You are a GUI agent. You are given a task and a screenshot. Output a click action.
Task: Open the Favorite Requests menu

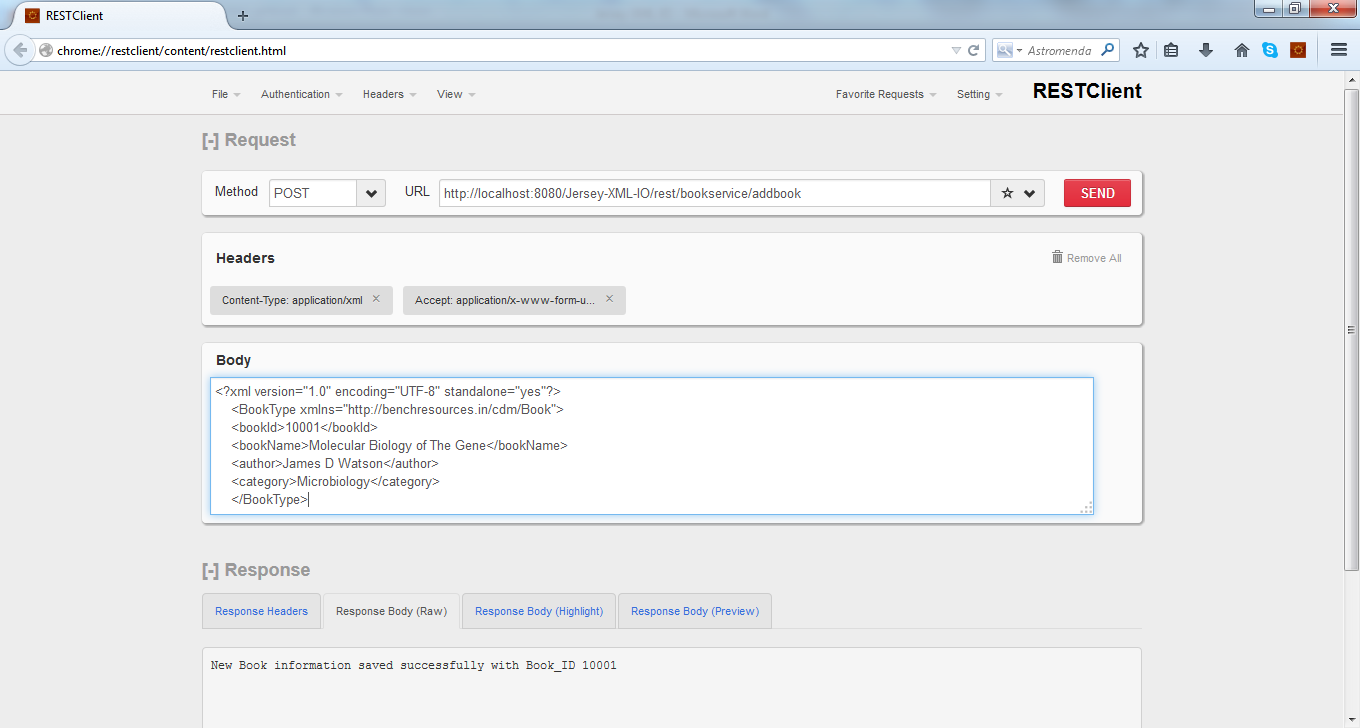880,93
